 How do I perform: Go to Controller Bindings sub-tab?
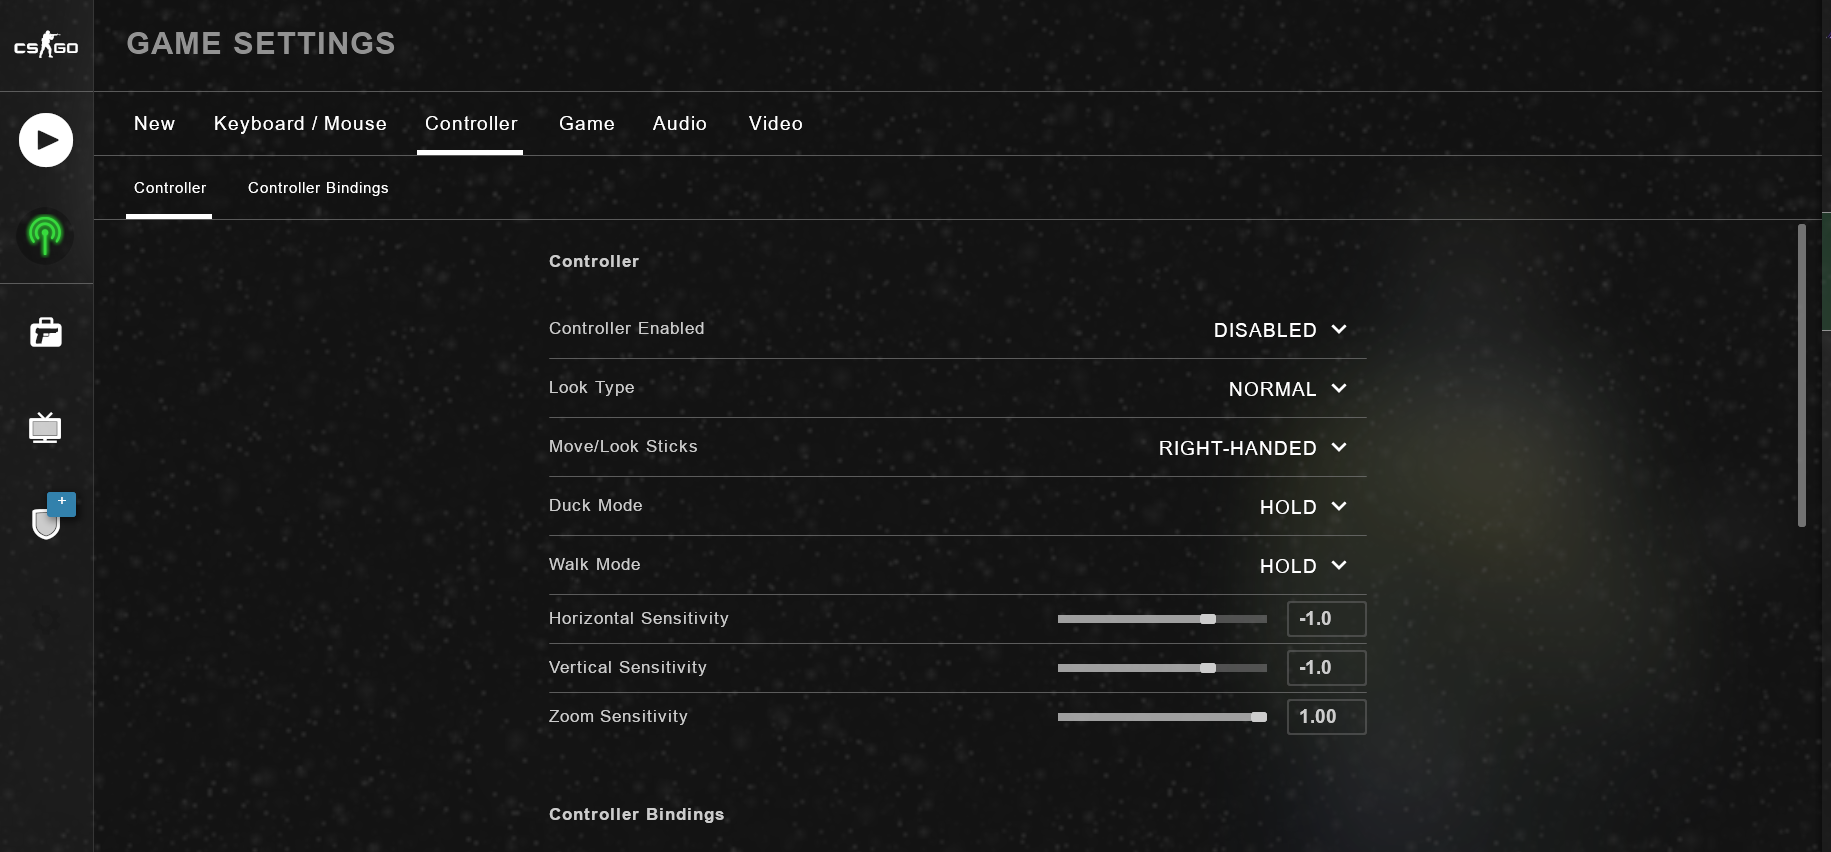coord(318,188)
